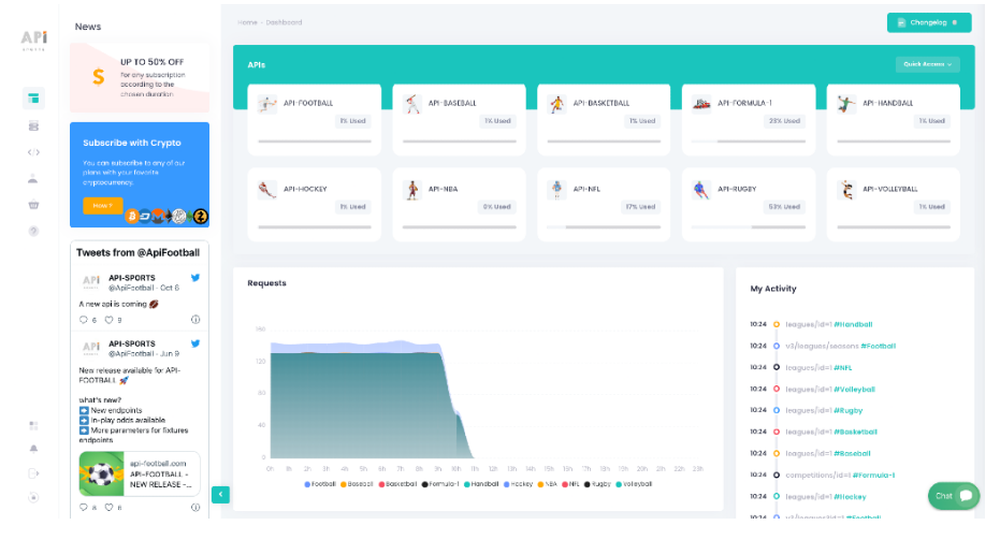The width and height of the screenshot is (1000, 543).
Task: Toggle Volleyball series in chart legend
Action: point(634,484)
